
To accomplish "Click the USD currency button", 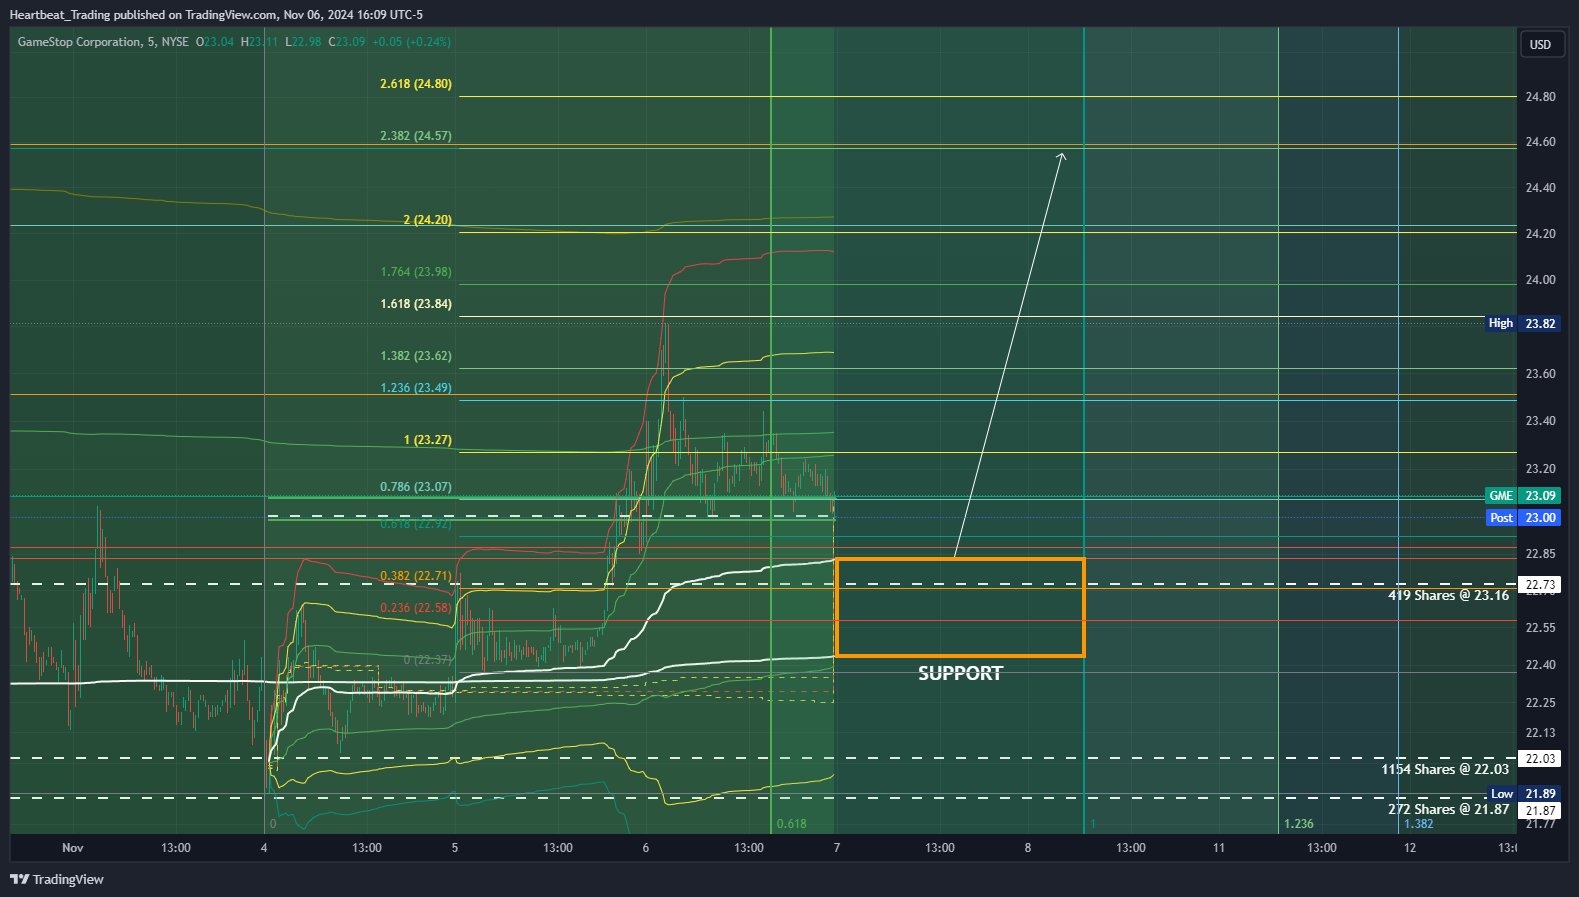I will point(1540,44).
